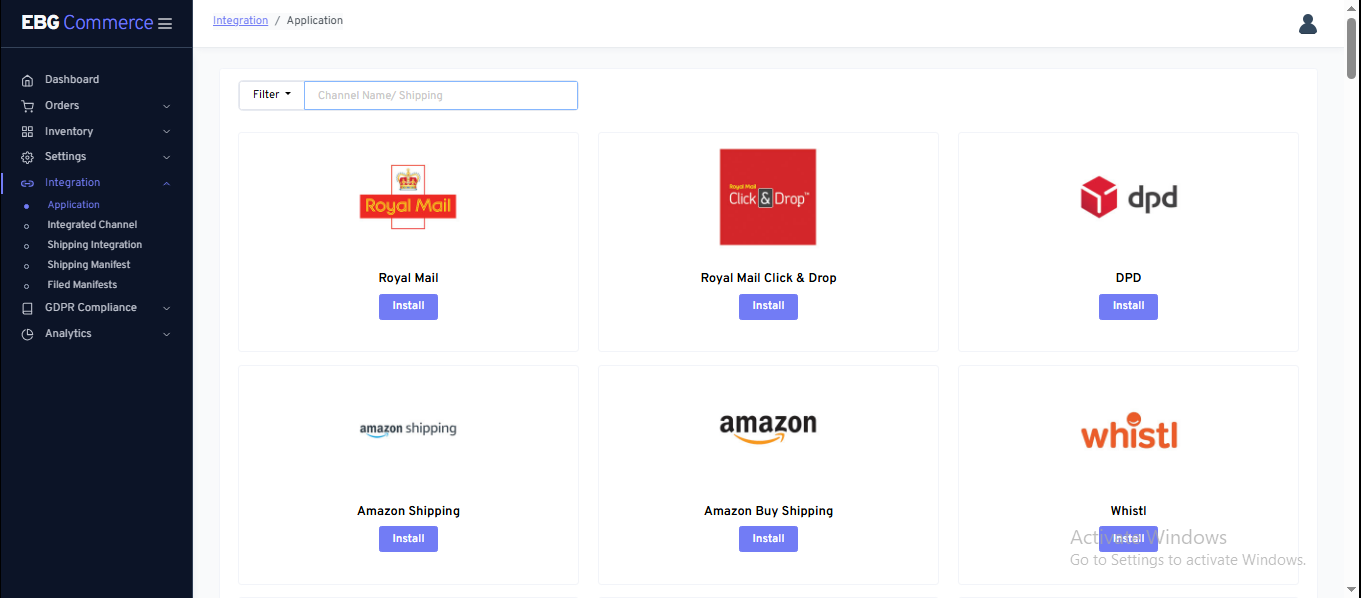Click the GDPR Compliance icon
1361x598 pixels.
(x=27, y=308)
